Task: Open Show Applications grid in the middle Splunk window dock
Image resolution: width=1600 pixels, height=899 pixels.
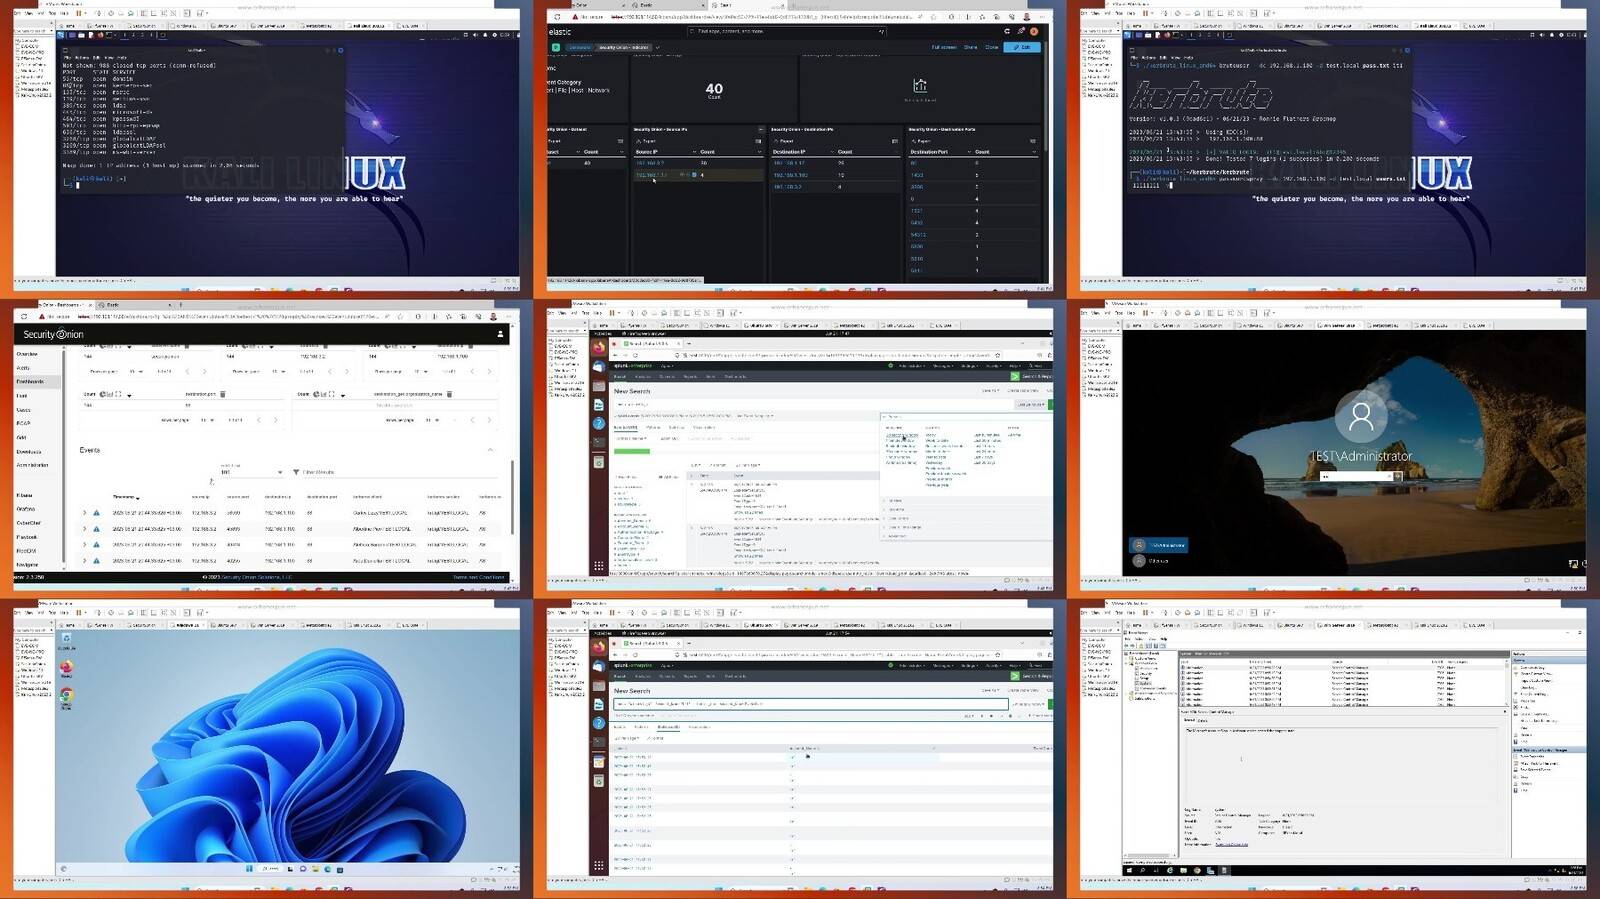Action: point(598,565)
